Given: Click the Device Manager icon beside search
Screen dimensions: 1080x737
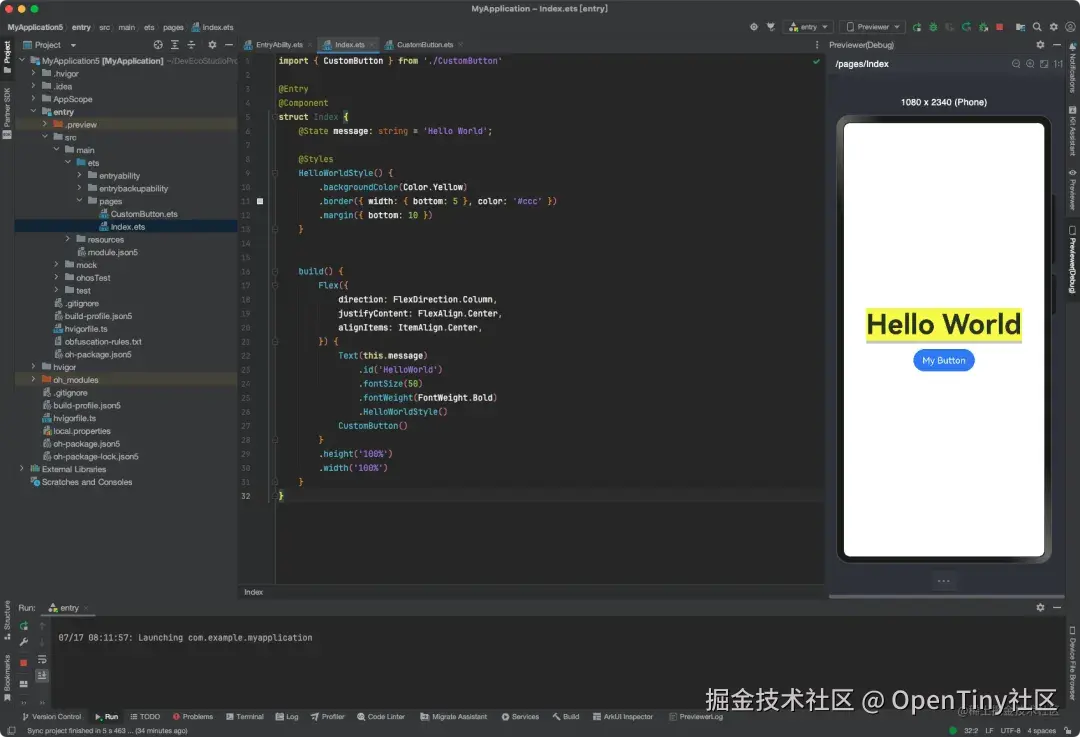Looking at the screenshot, I should (x=1020, y=27).
